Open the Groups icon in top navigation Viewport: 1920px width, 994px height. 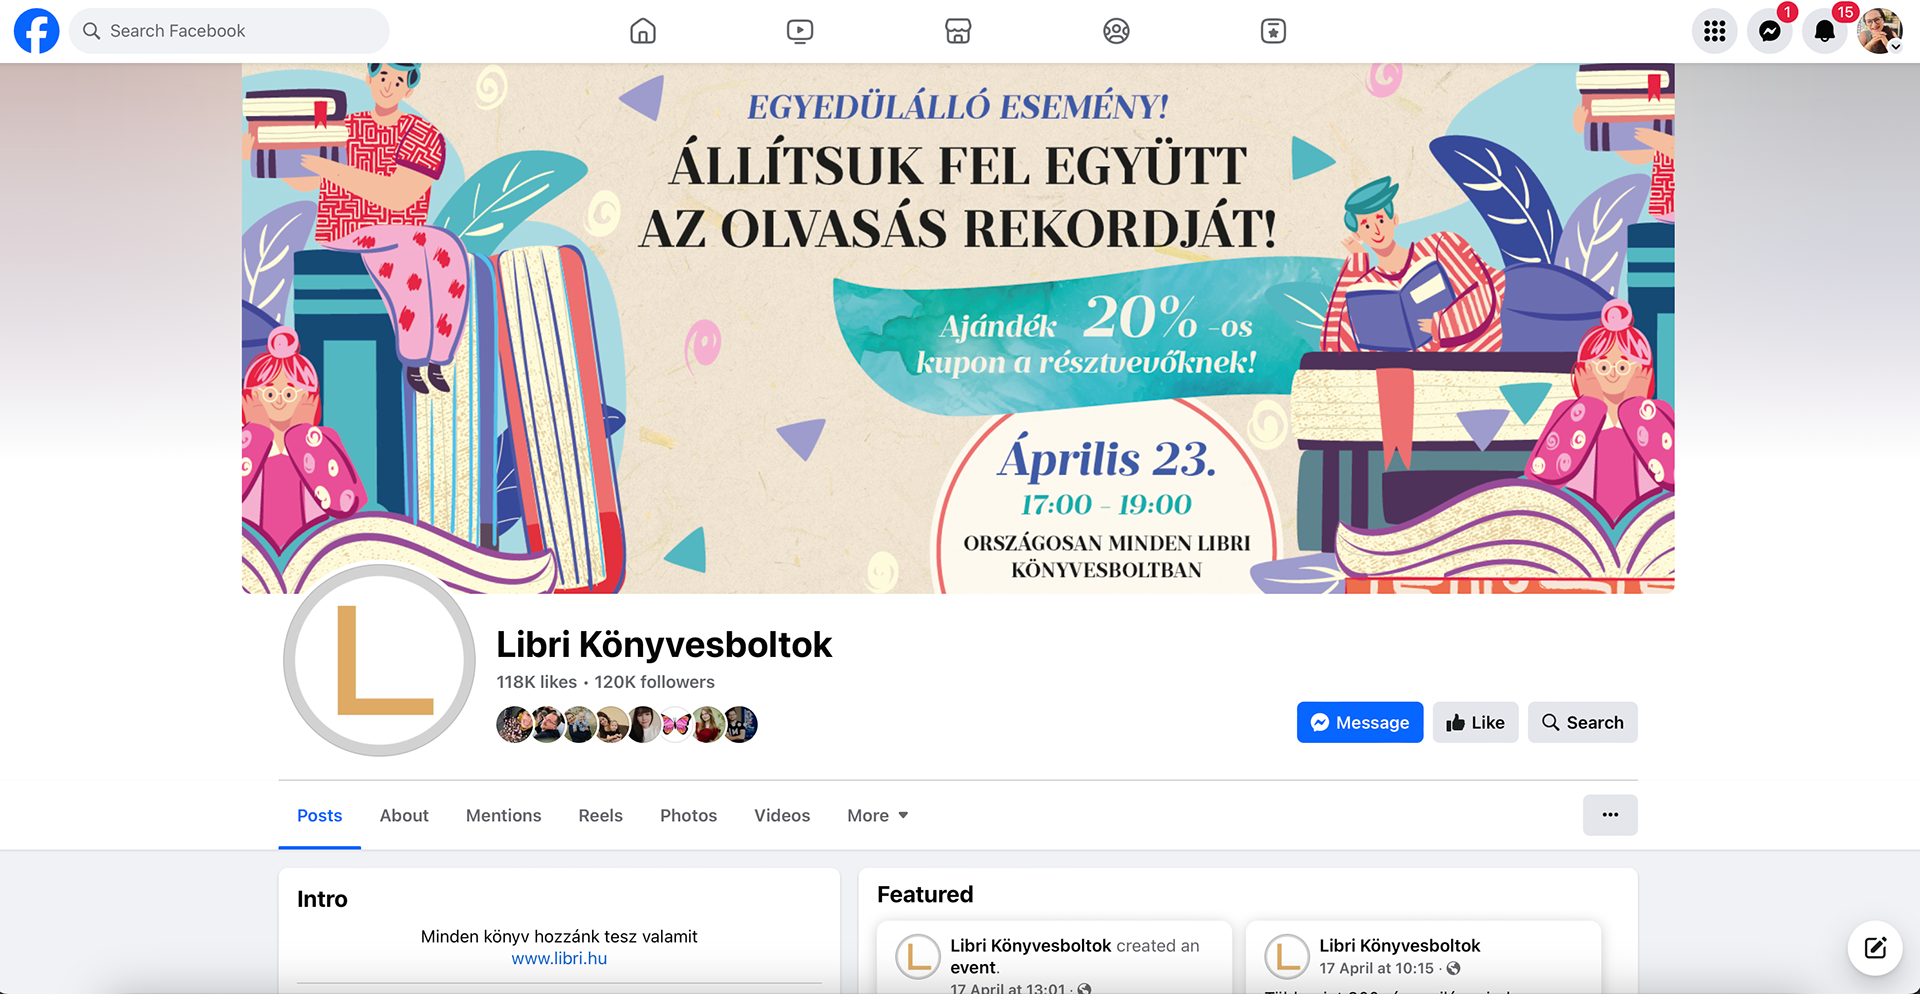pyautogui.click(x=1116, y=31)
